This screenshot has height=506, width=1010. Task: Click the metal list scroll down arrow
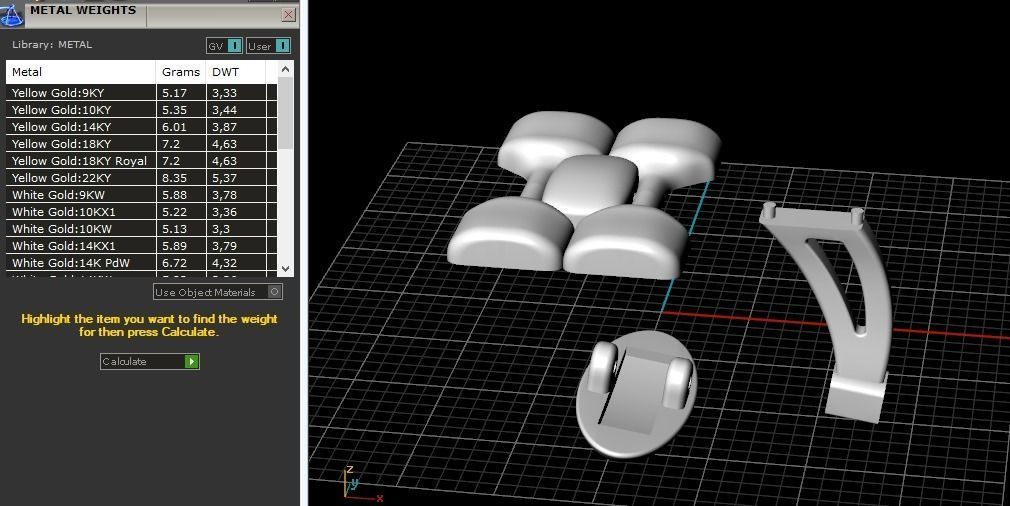point(286,268)
